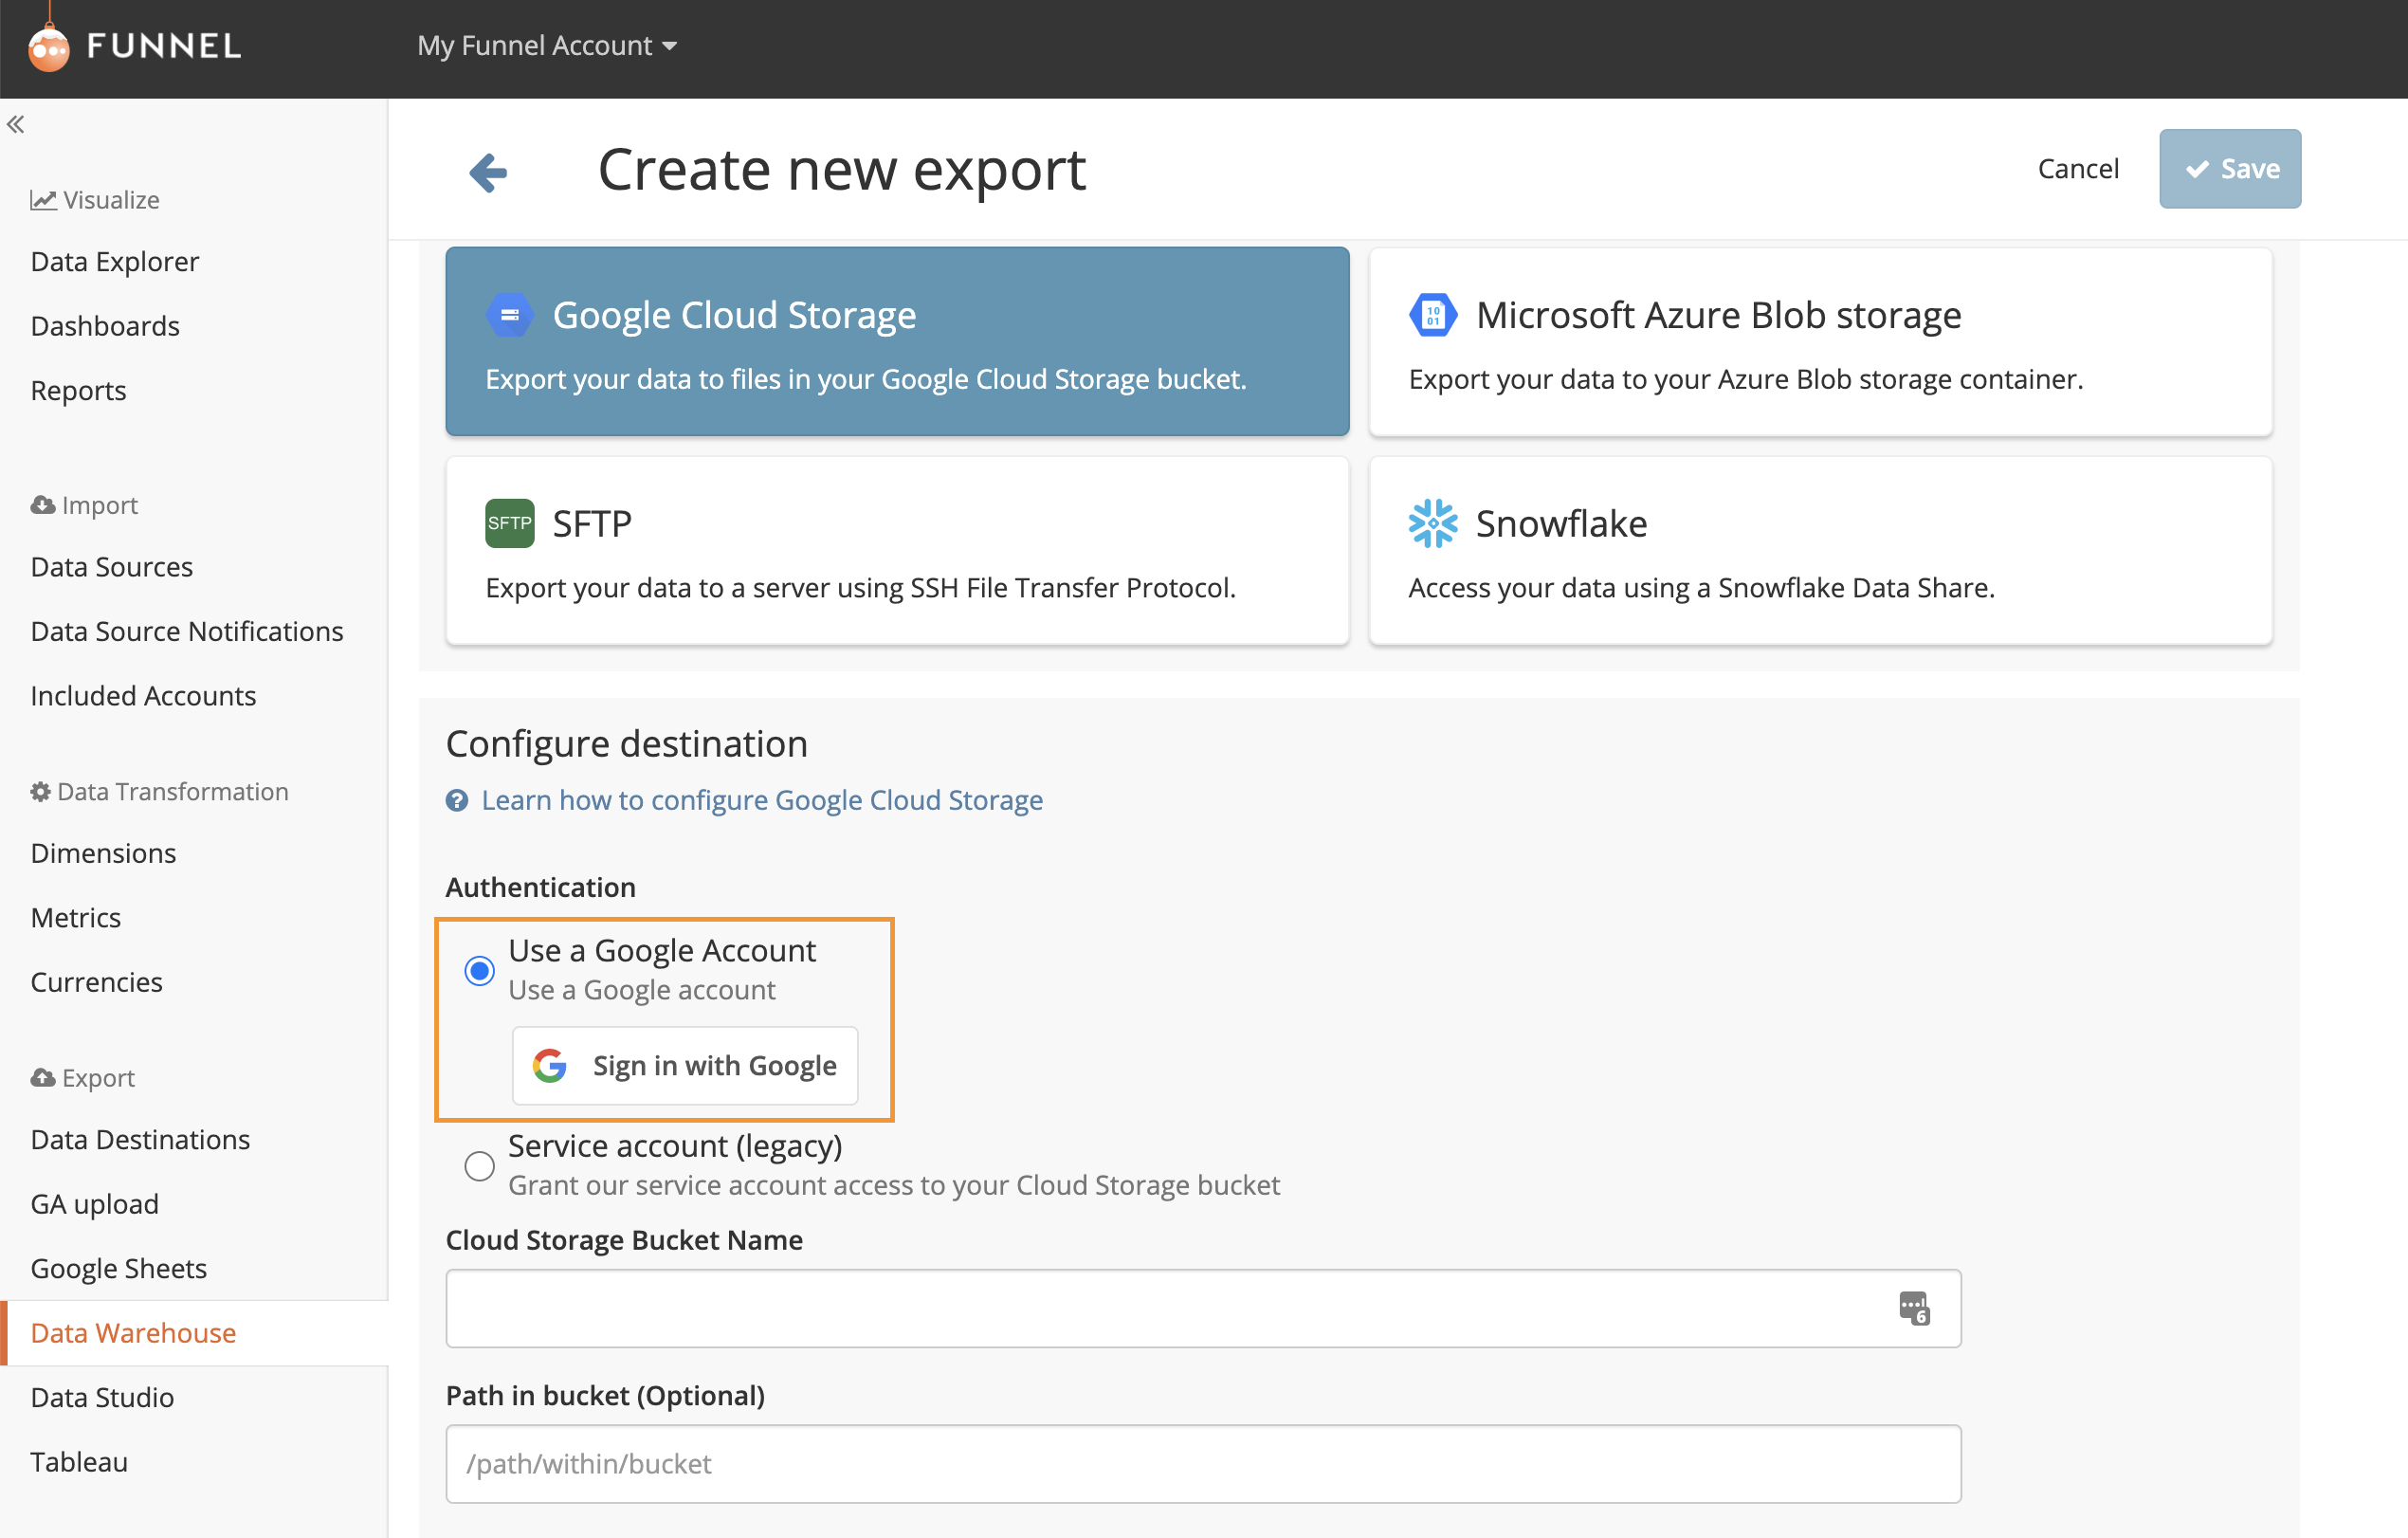Click the Data Transformation gear icon
Image resolution: width=2408 pixels, height=1538 pixels.
[x=40, y=791]
